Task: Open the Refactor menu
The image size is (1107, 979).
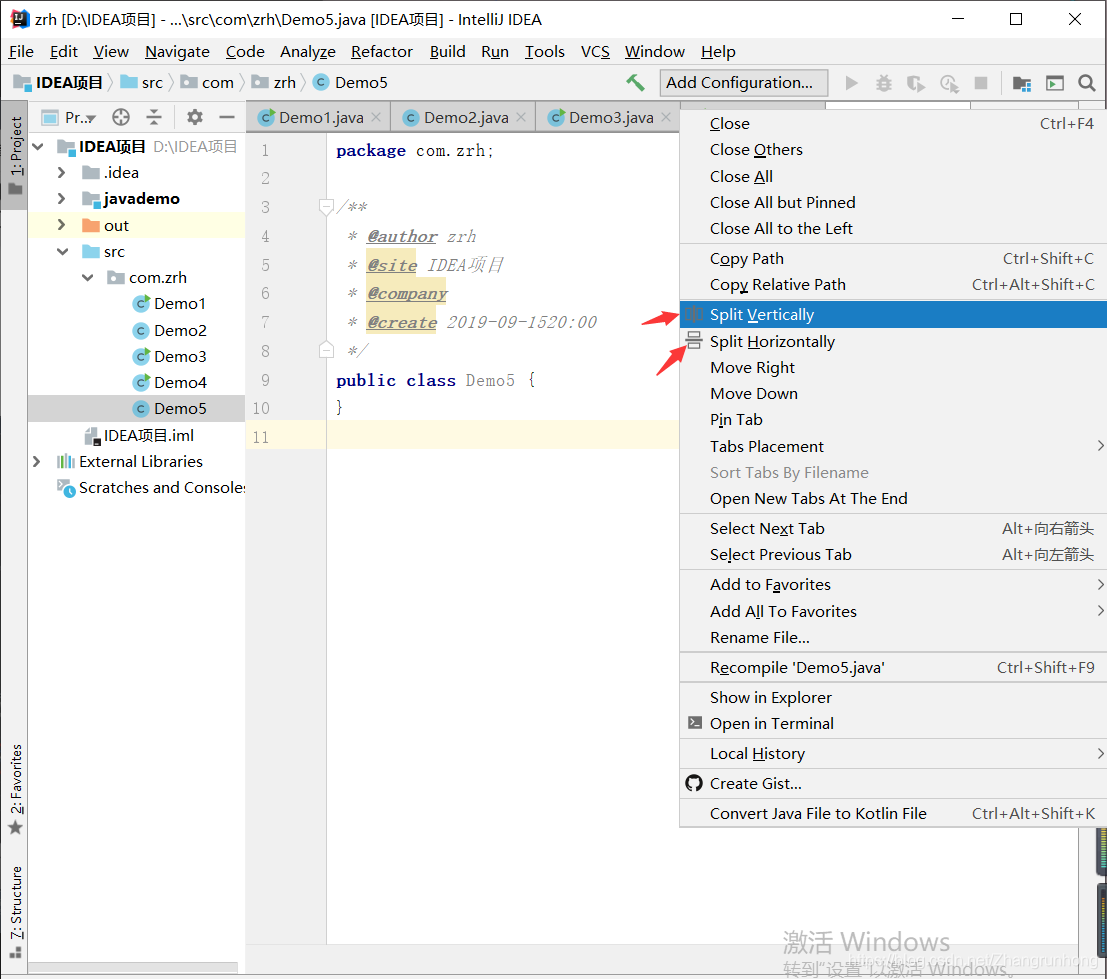Action: point(381,52)
